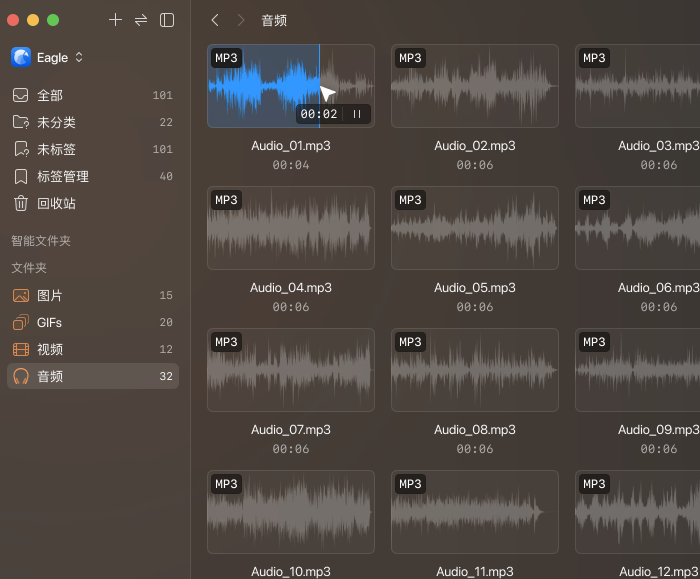Go forward with the right chevron
This screenshot has width=700, height=579.
(241, 20)
